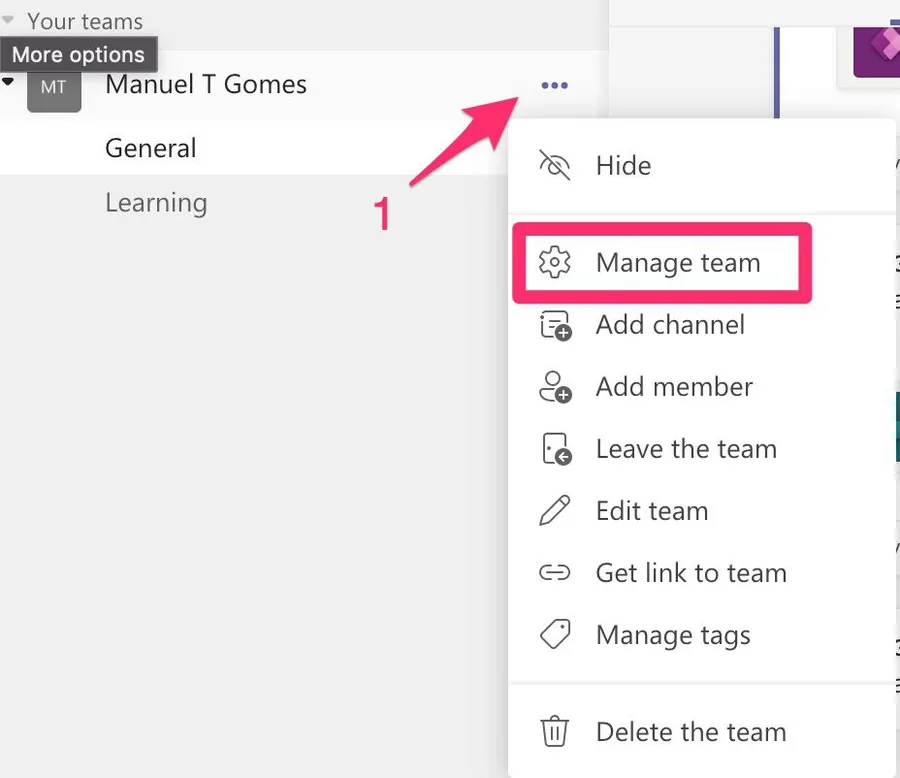This screenshot has height=778, width=900.
Task: Open the Learning channel
Action: pos(156,203)
